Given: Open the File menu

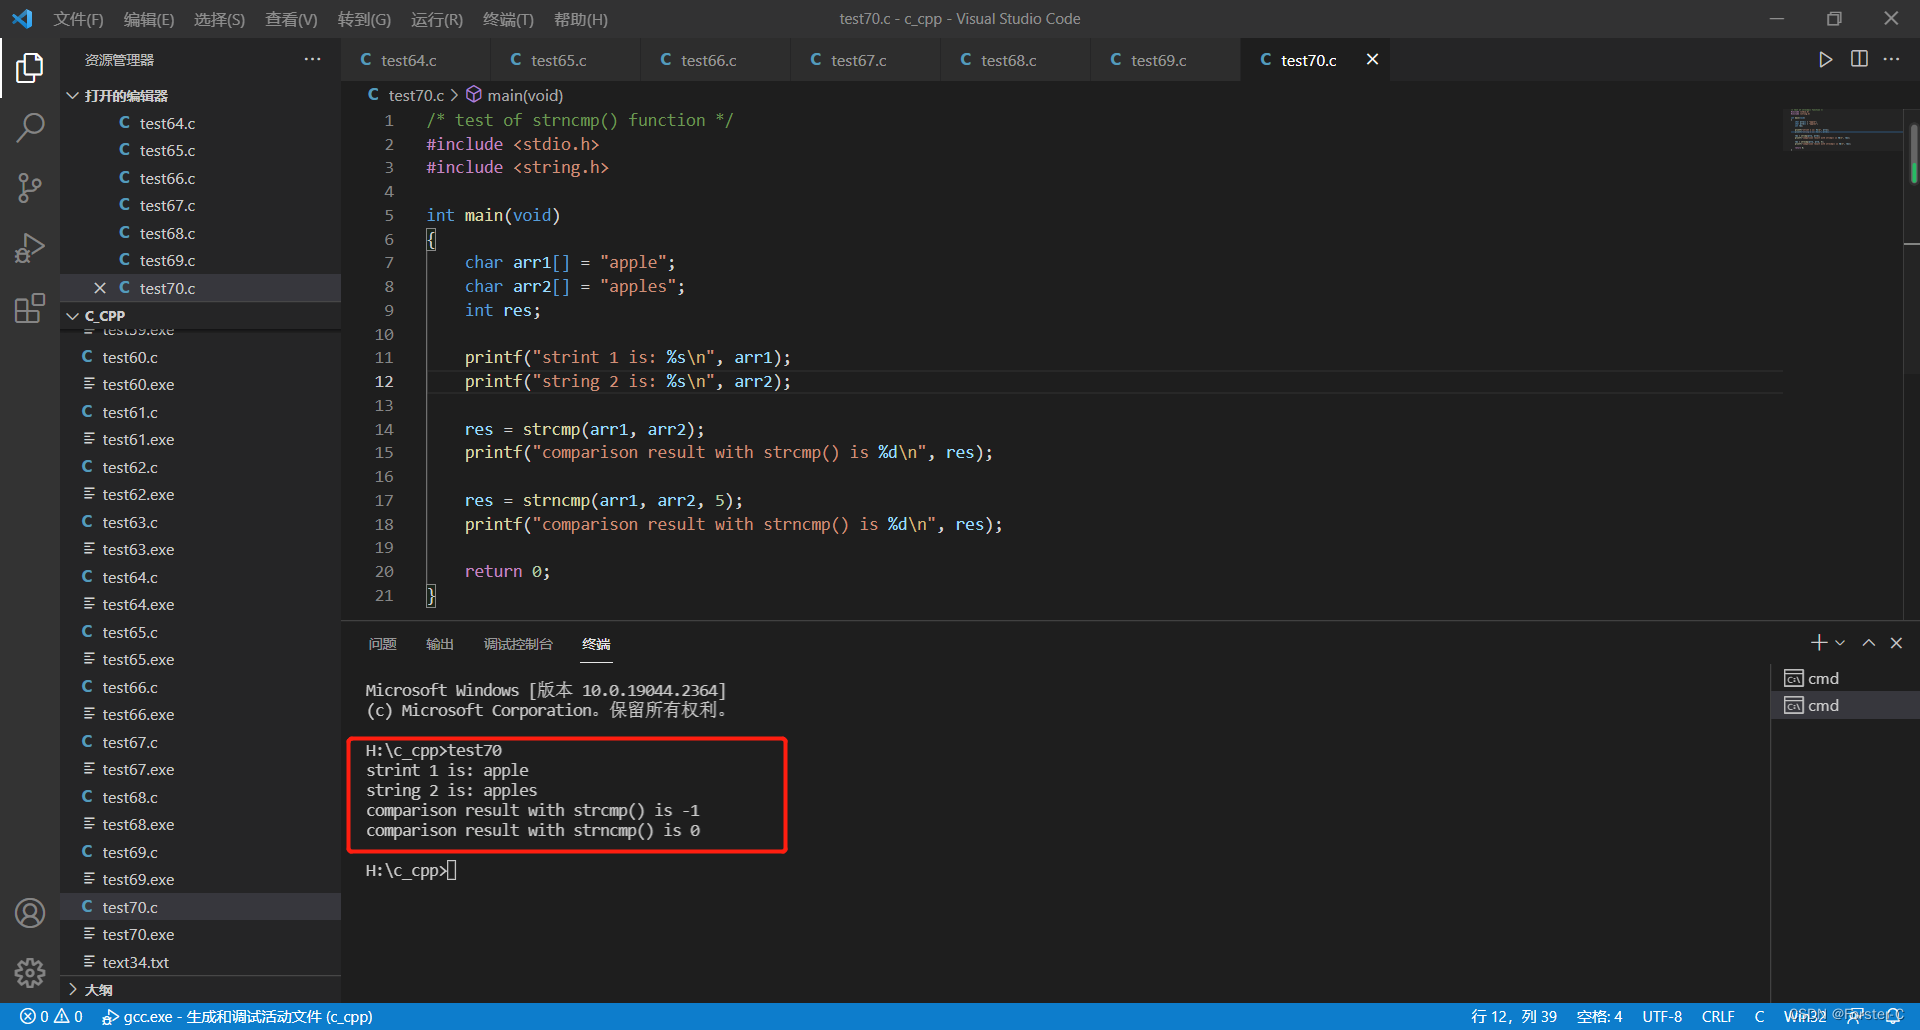Looking at the screenshot, I should click(x=79, y=19).
